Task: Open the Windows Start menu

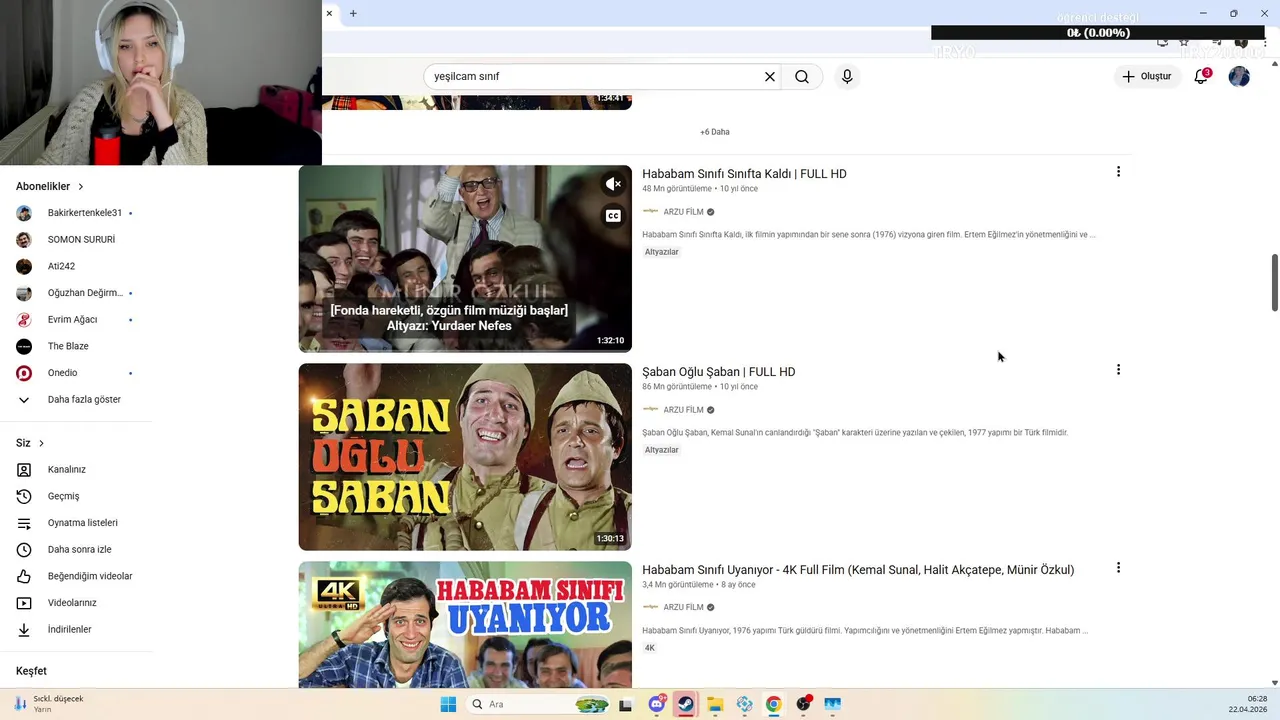Action: pyautogui.click(x=448, y=704)
